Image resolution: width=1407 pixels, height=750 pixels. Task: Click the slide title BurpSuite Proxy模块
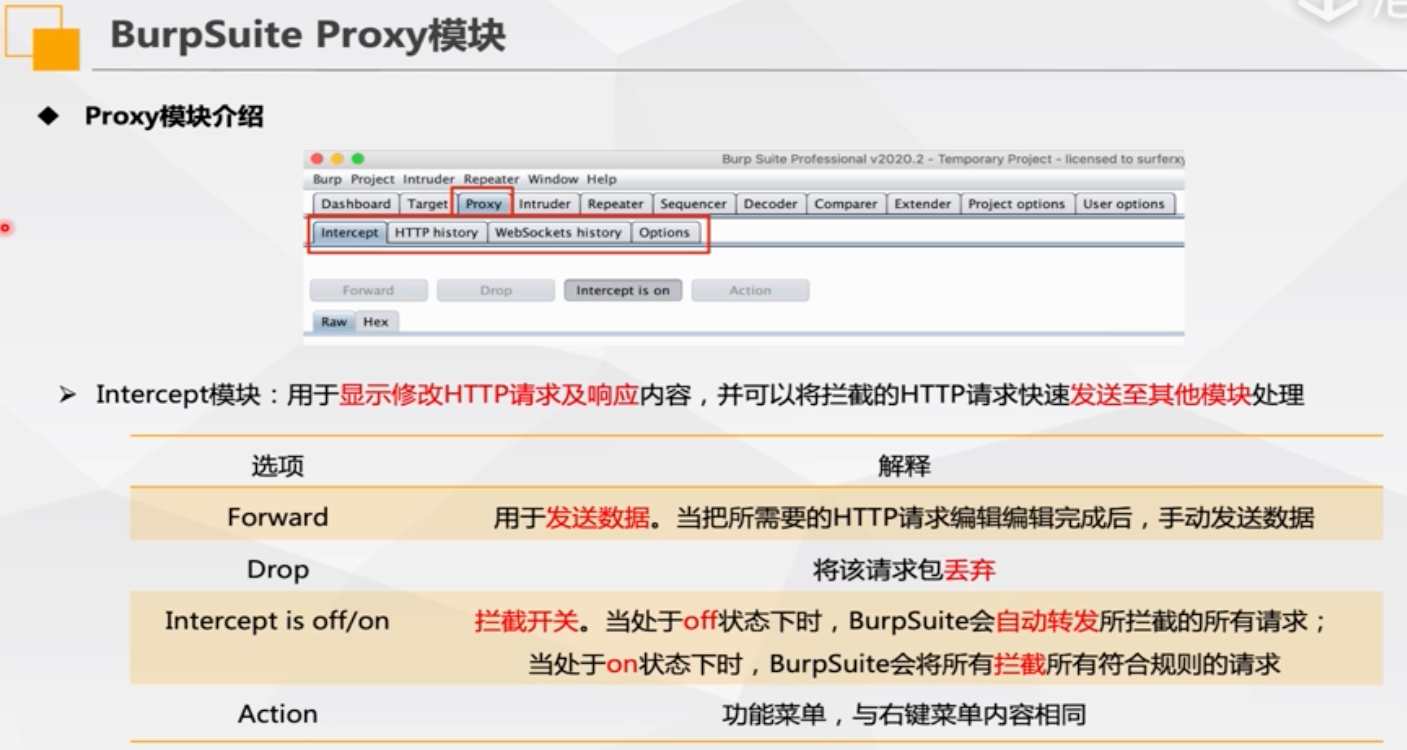pyautogui.click(x=308, y=35)
